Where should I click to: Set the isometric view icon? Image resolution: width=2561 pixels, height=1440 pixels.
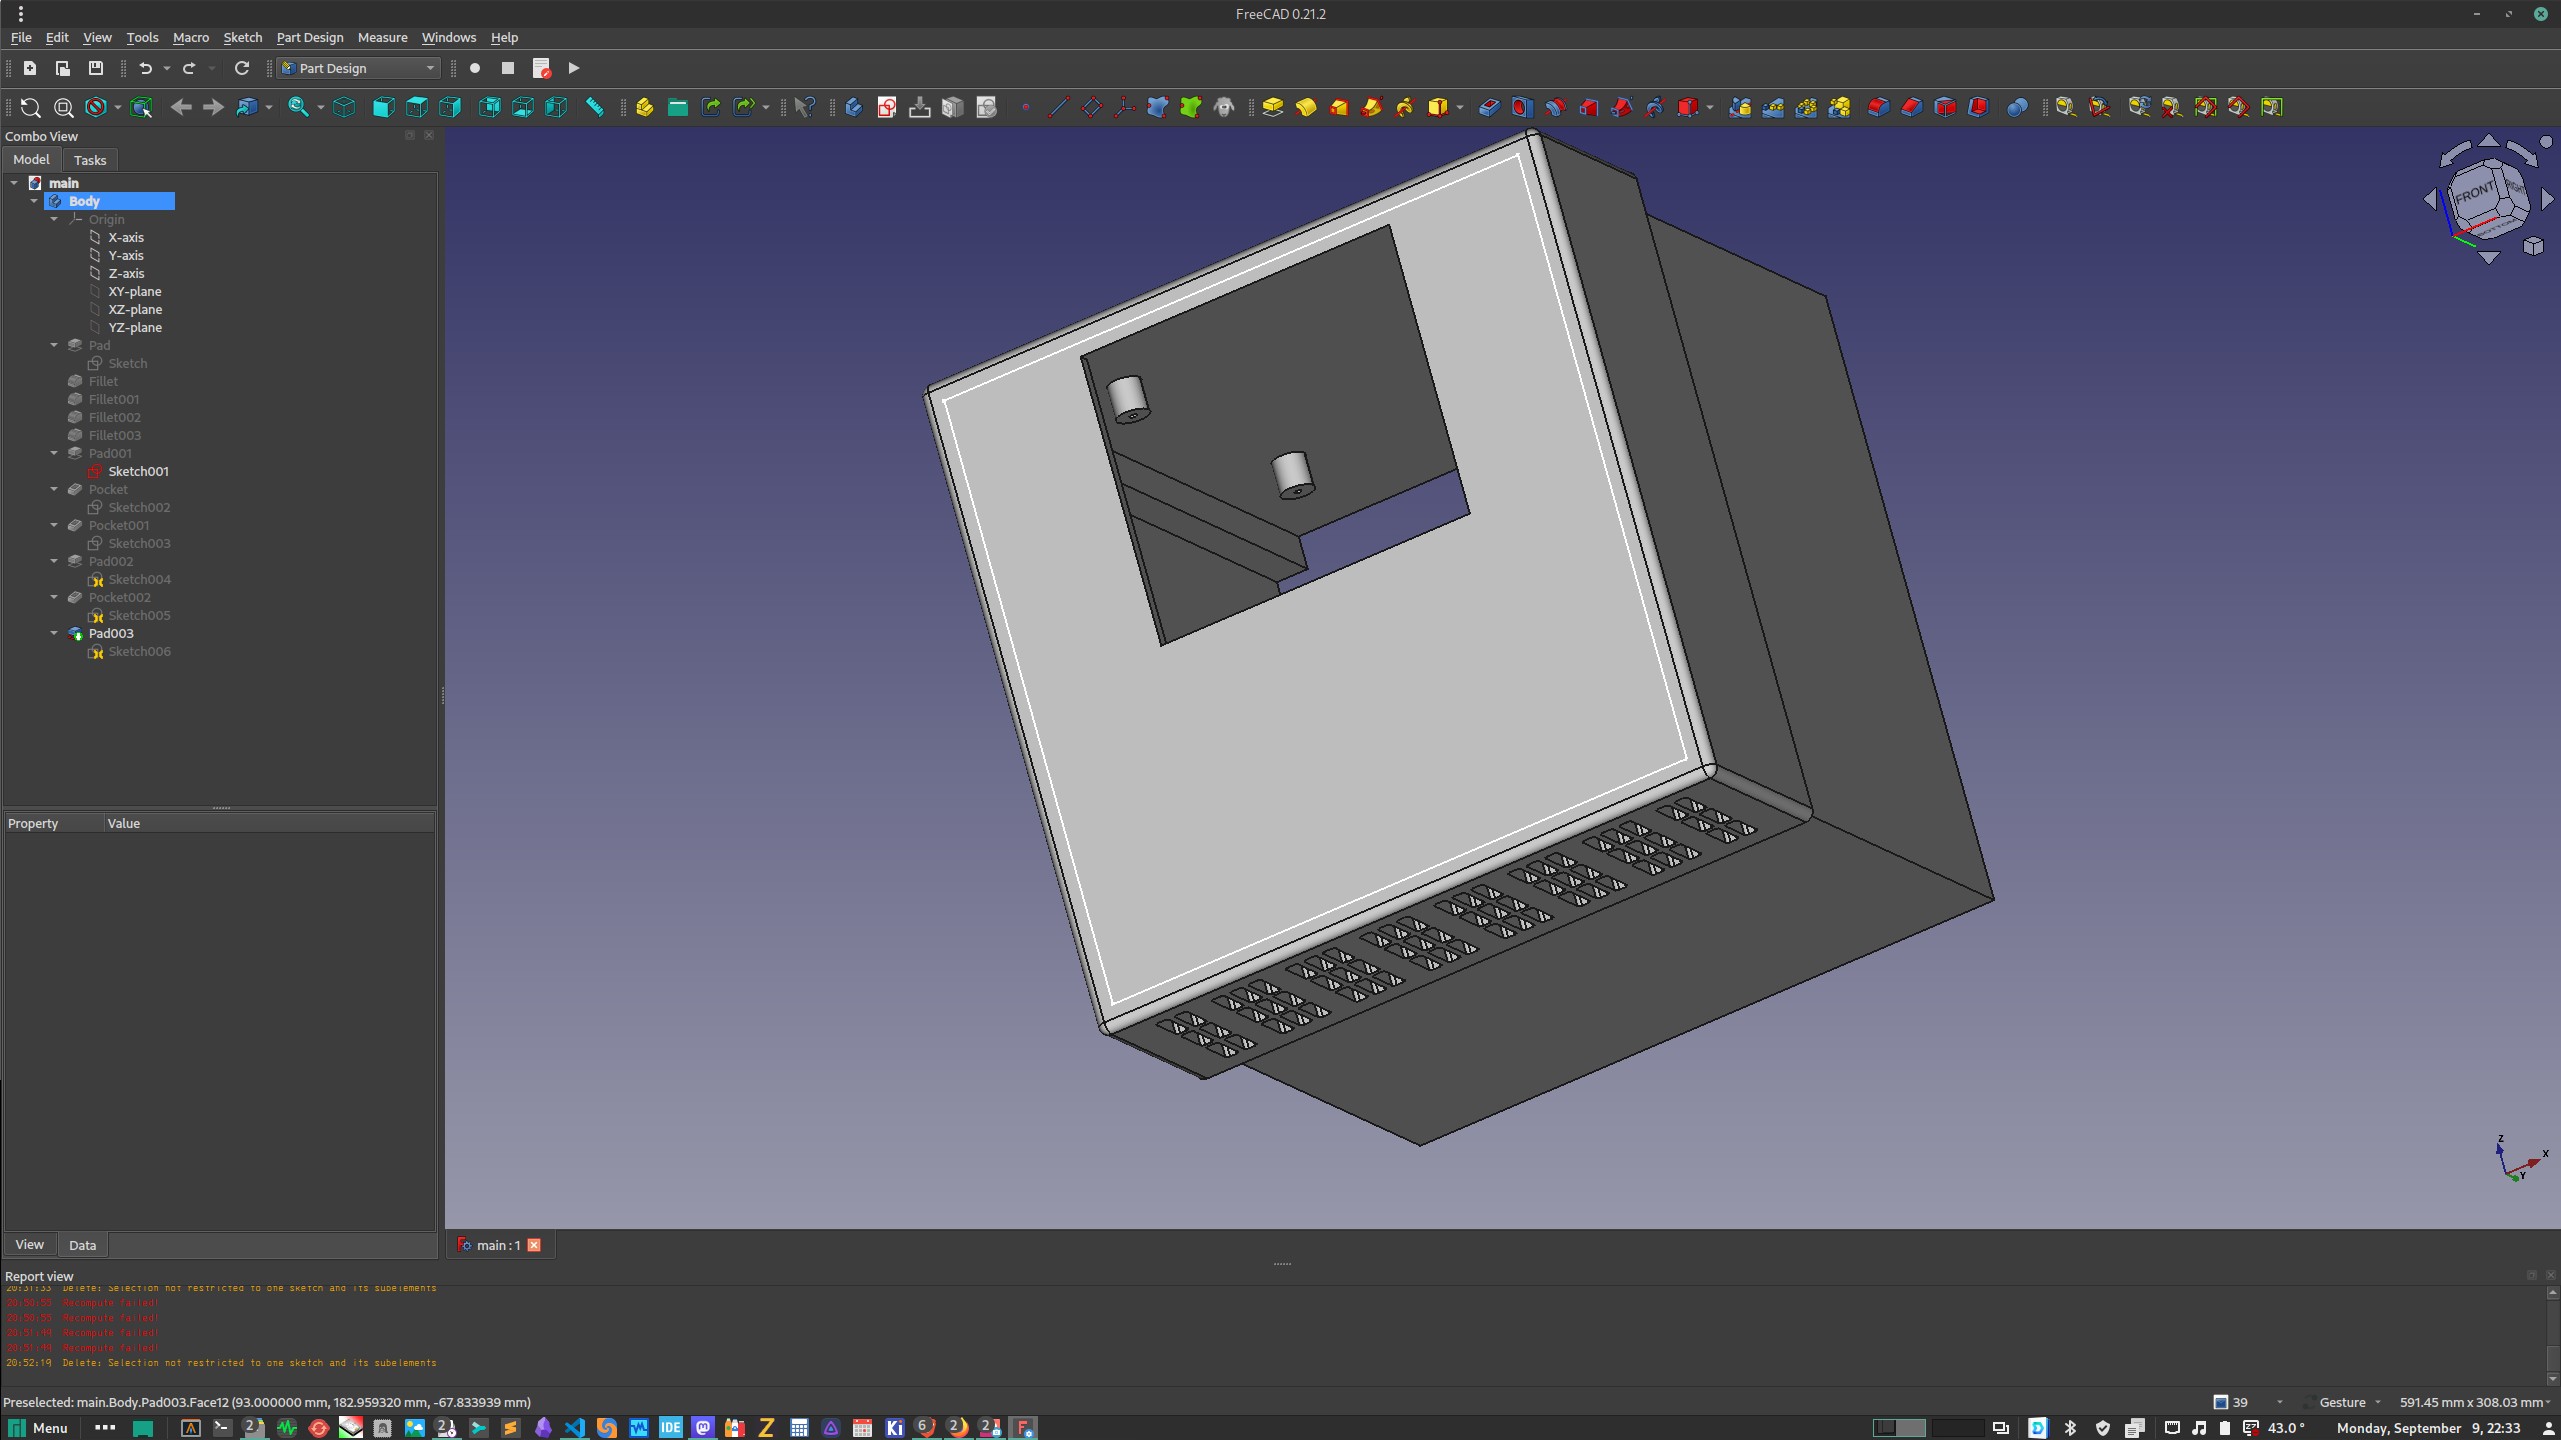click(x=344, y=107)
